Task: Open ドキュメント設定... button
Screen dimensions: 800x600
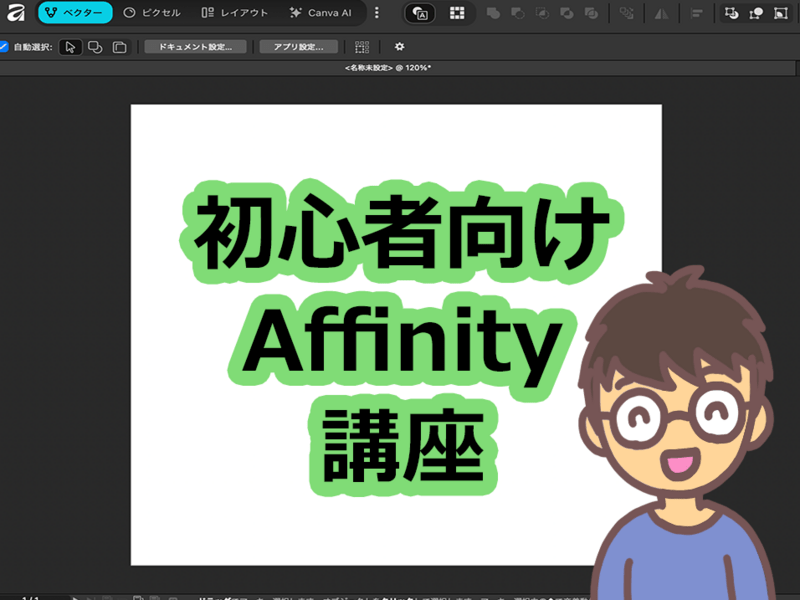Action: [195, 47]
